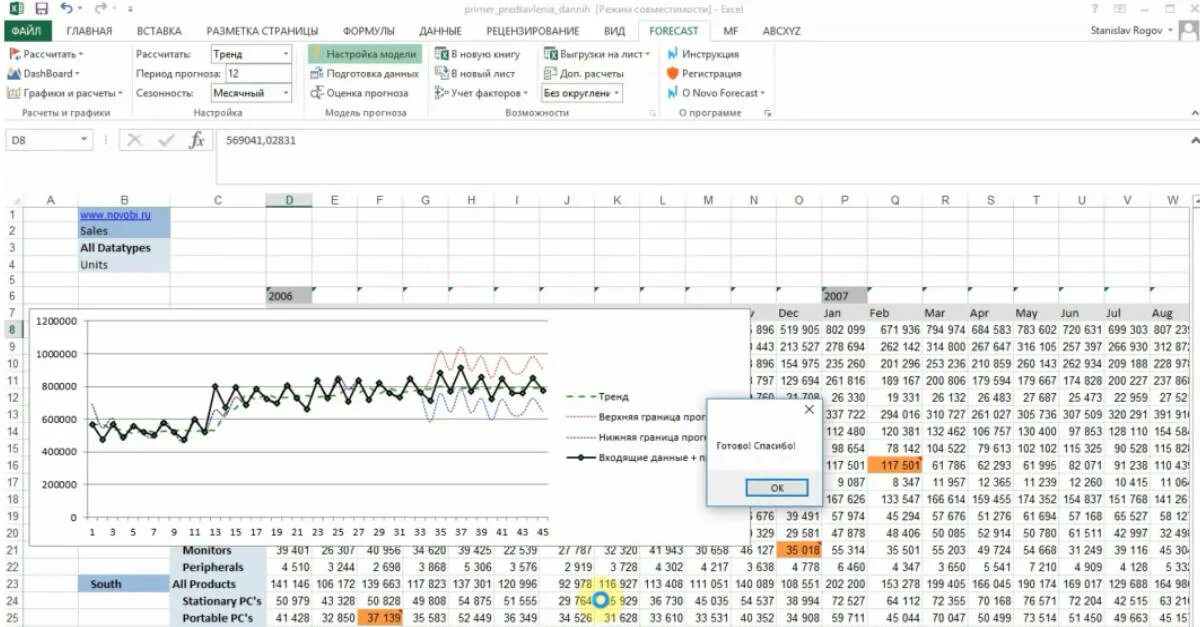Select row 23 header
The width and height of the screenshot is (1200, 627).
pos(13,584)
